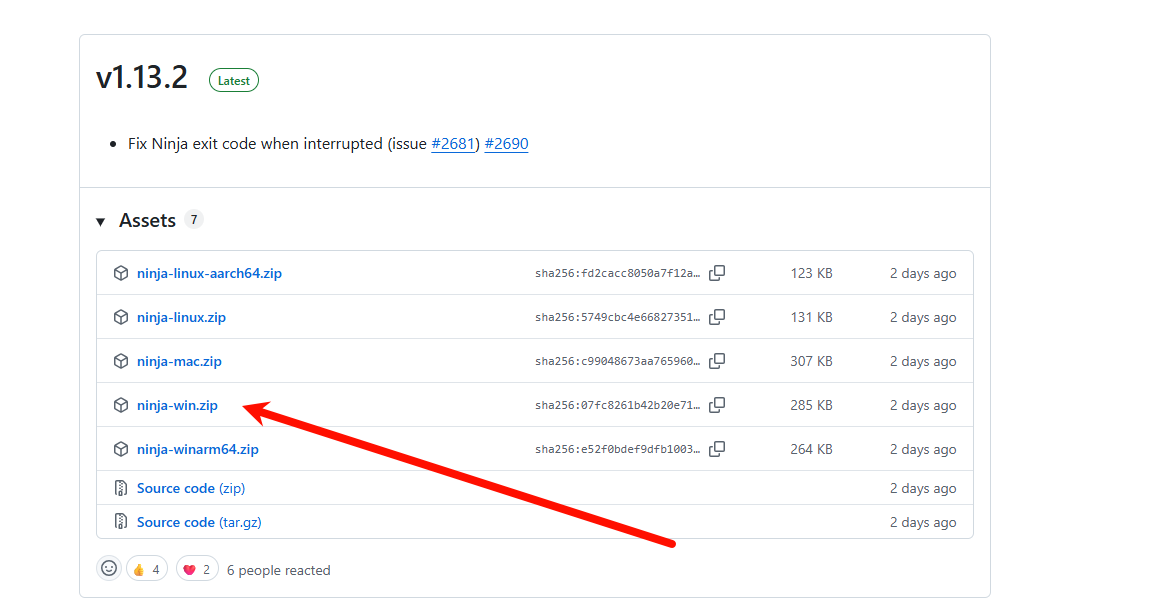This screenshot has height=614, width=1158.
Task: Collapse the Assets section triangle
Action: click(100, 222)
